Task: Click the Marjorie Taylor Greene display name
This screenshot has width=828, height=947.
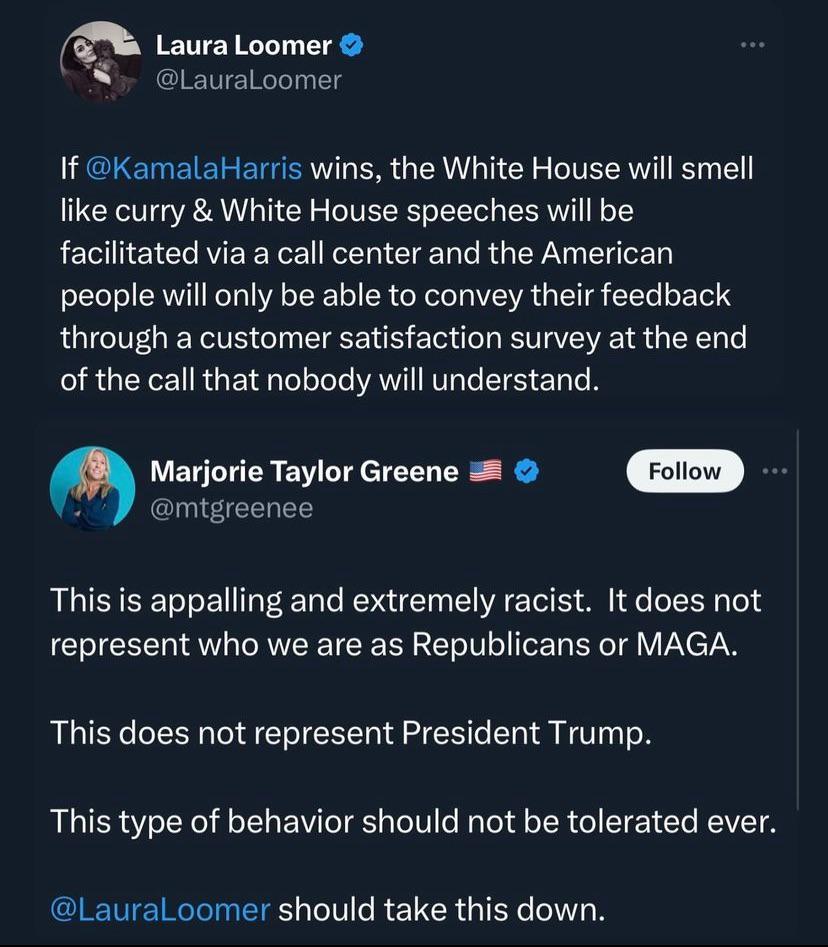Action: (x=304, y=471)
